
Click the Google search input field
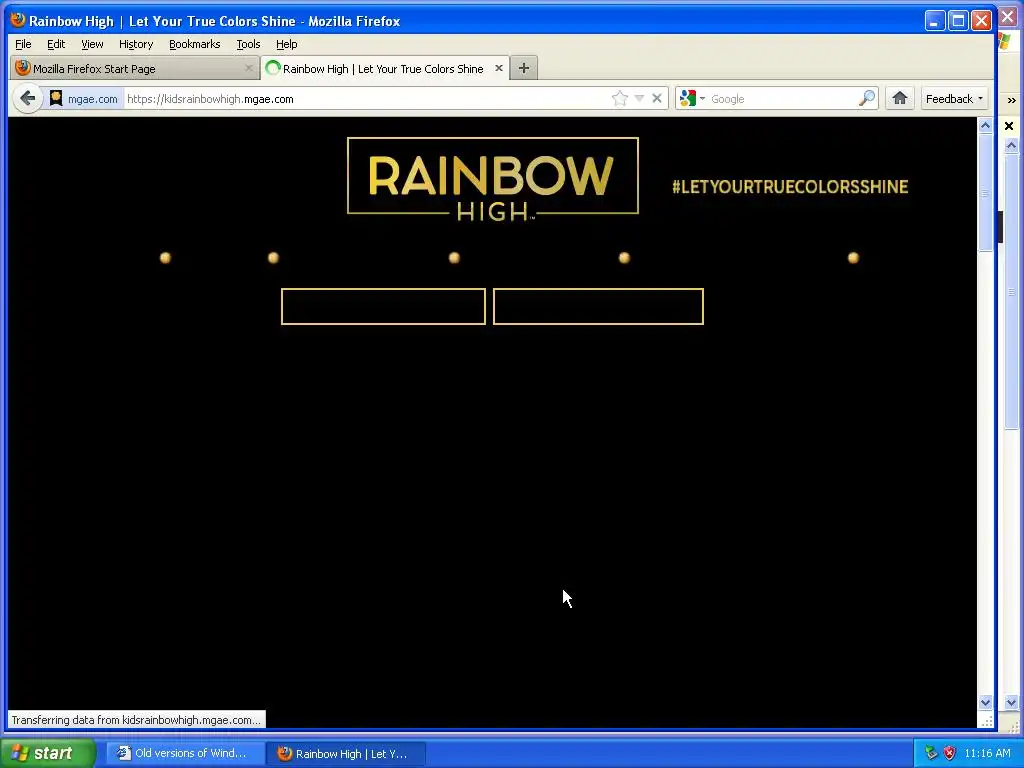click(x=782, y=99)
